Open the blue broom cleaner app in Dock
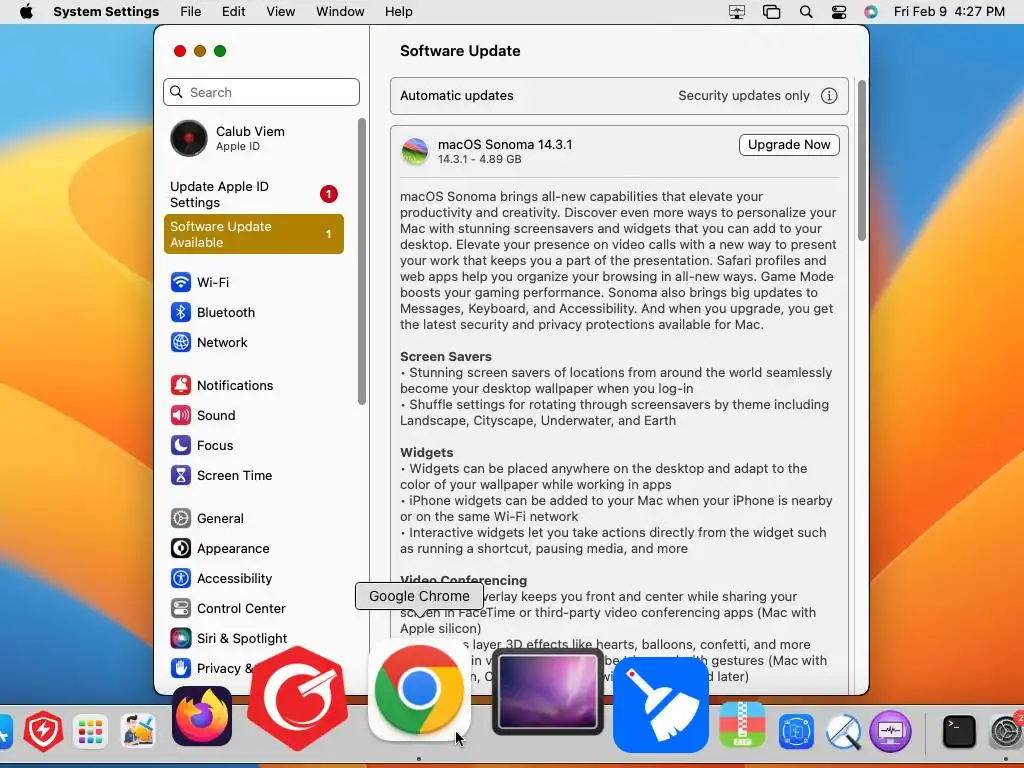 661,705
